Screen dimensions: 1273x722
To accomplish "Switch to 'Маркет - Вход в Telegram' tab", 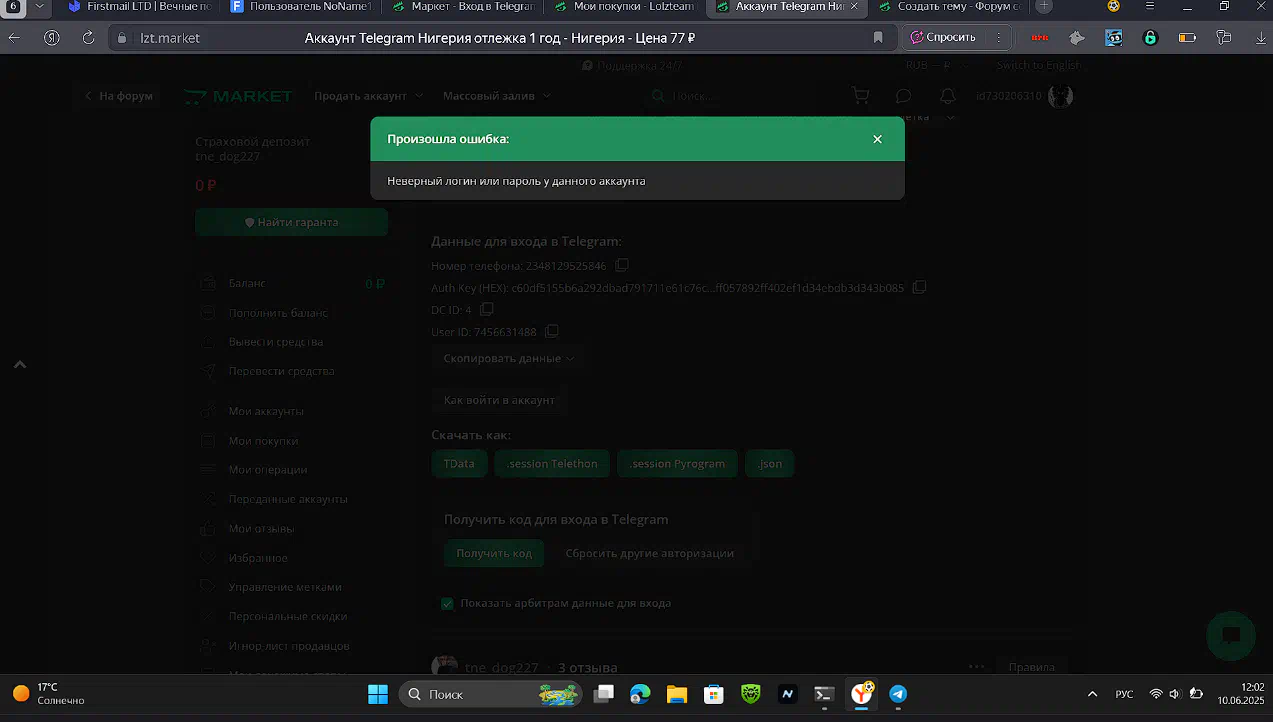I will pyautogui.click(x=463, y=6).
